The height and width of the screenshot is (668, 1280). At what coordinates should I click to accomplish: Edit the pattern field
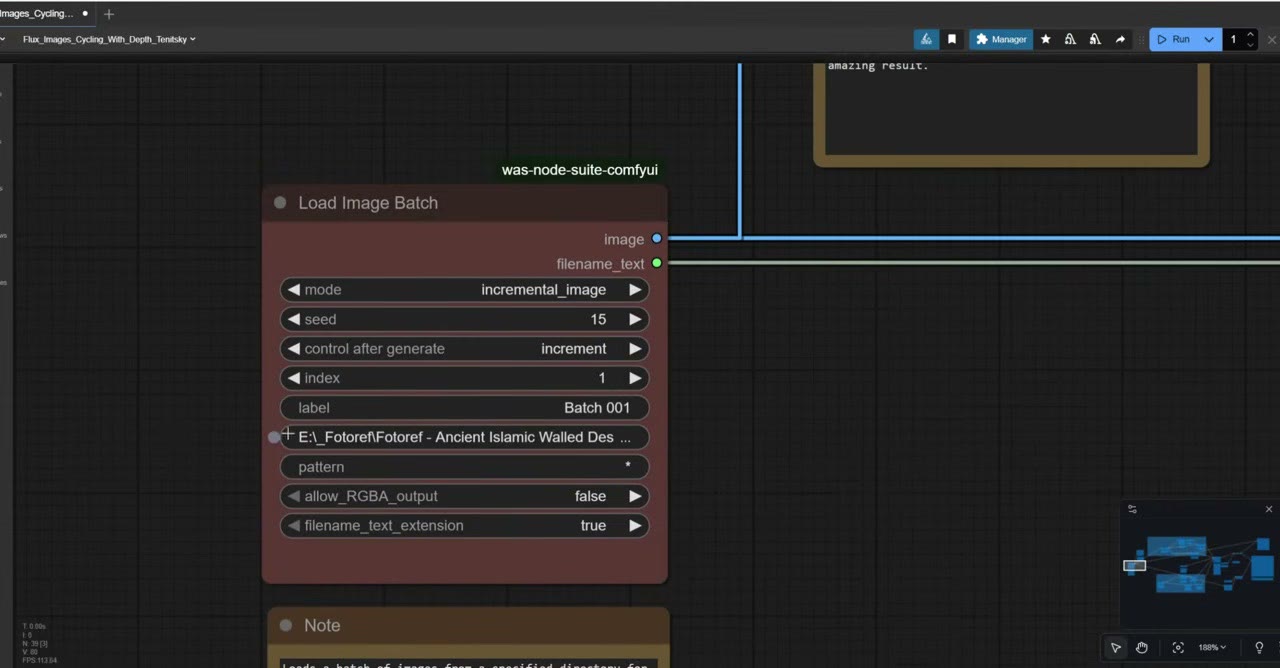coord(464,467)
